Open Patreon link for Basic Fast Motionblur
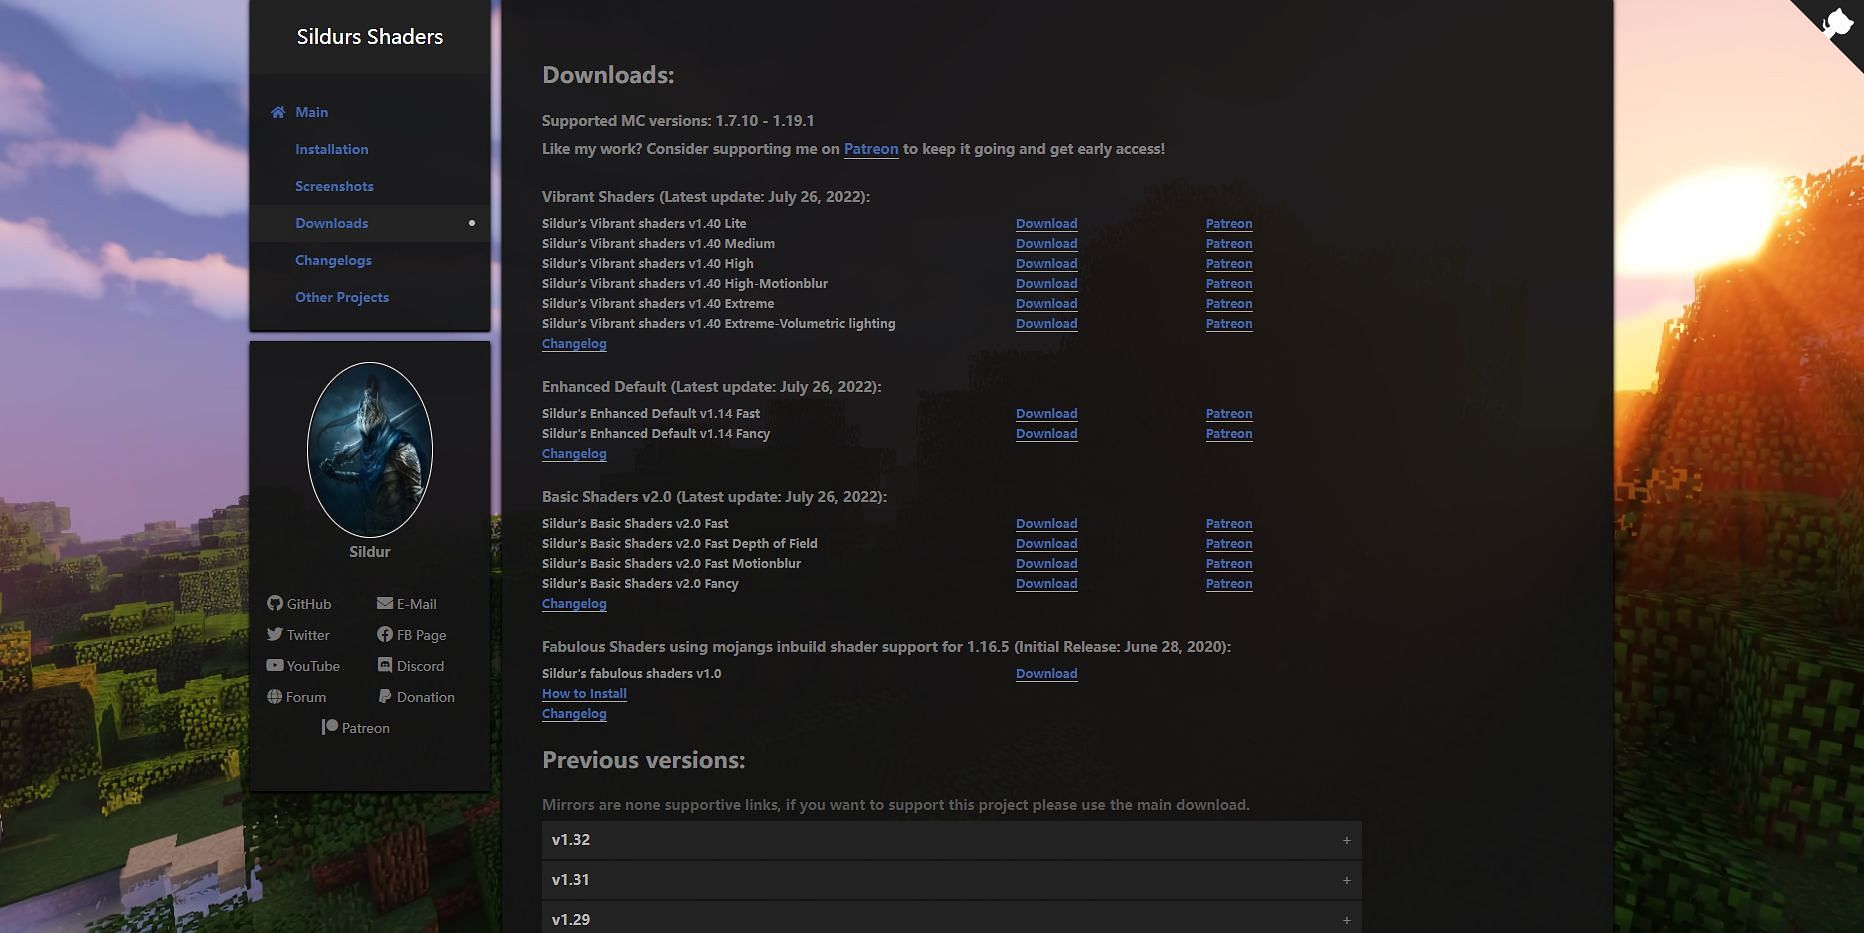The image size is (1864, 933). (1229, 564)
